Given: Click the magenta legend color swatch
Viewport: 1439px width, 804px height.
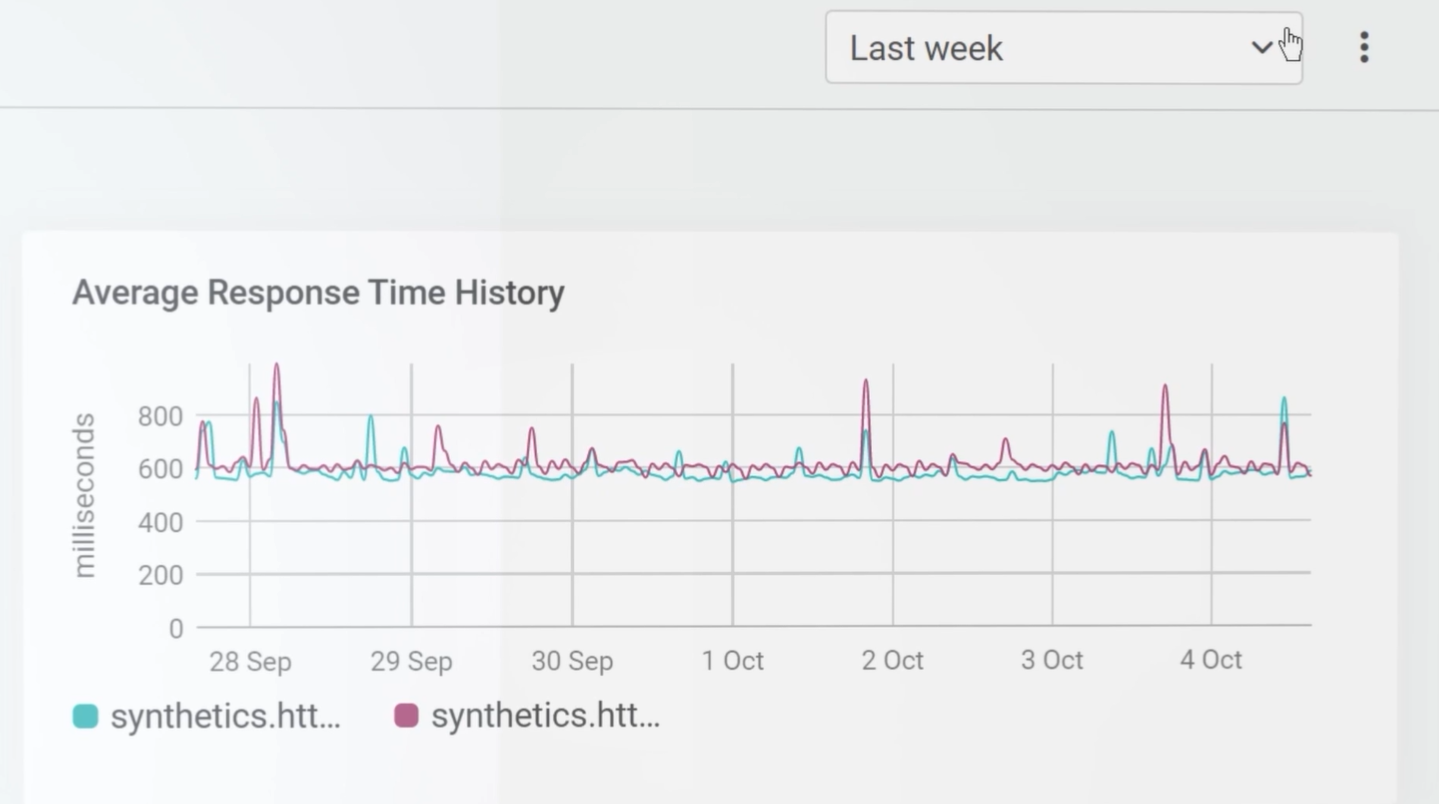Looking at the screenshot, I should [406, 716].
